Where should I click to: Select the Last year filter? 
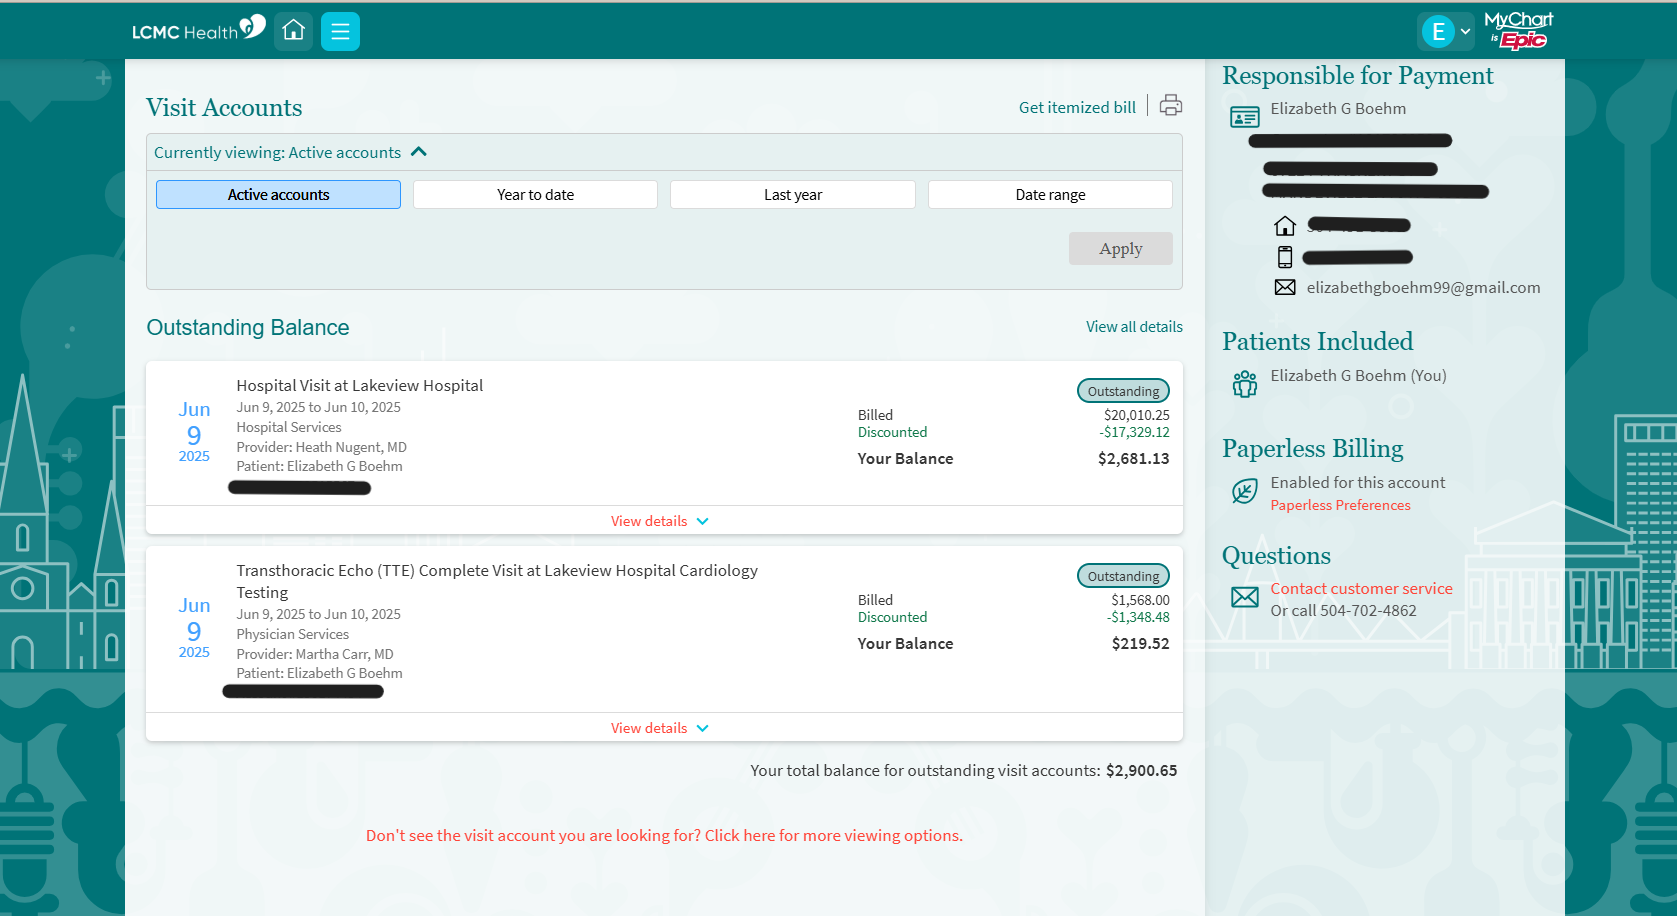792,195
